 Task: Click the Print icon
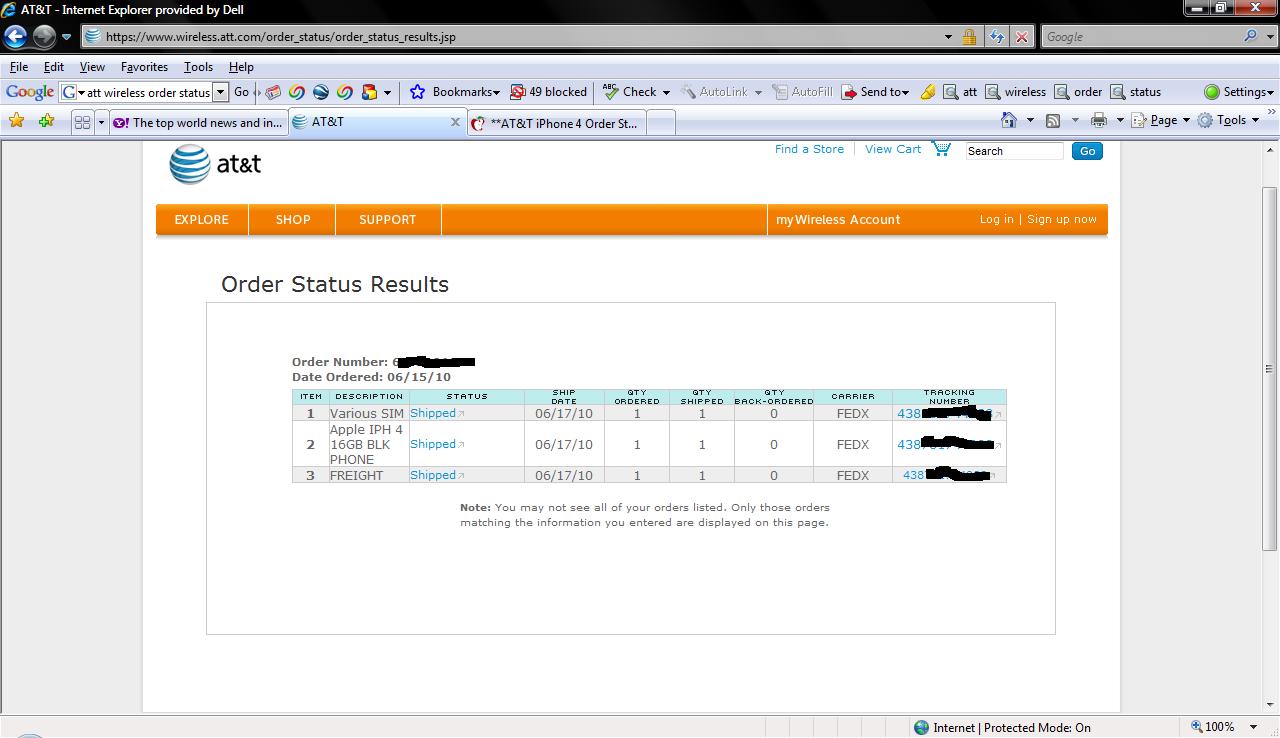pos(1099,120)
